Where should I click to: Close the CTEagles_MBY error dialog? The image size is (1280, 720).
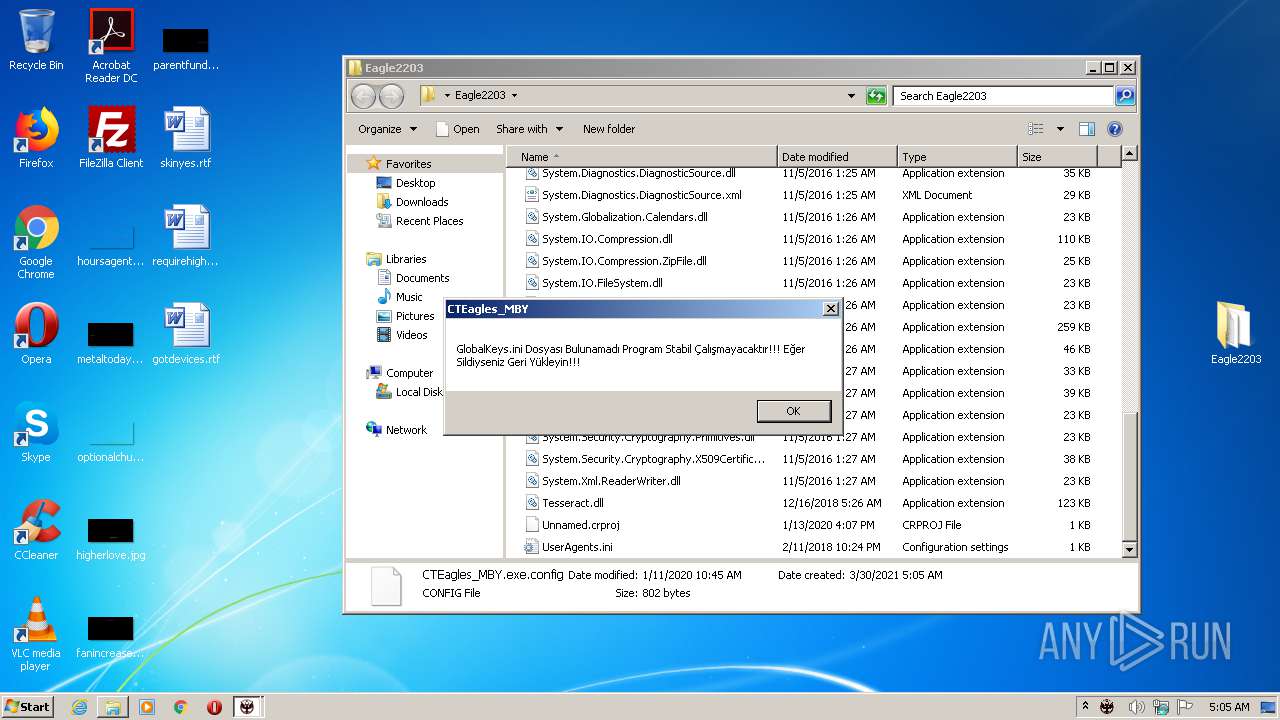830,309
